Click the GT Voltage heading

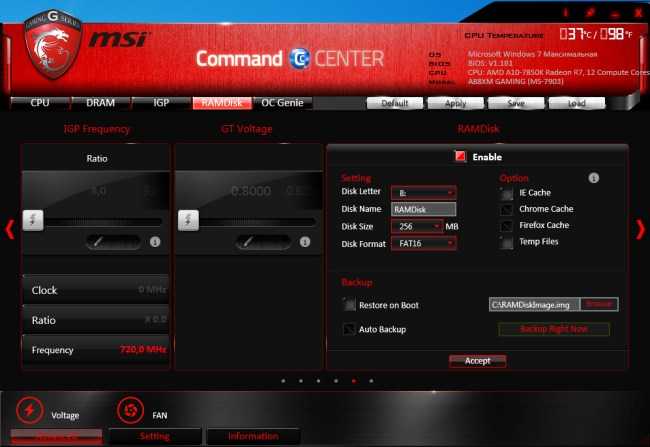247,129
